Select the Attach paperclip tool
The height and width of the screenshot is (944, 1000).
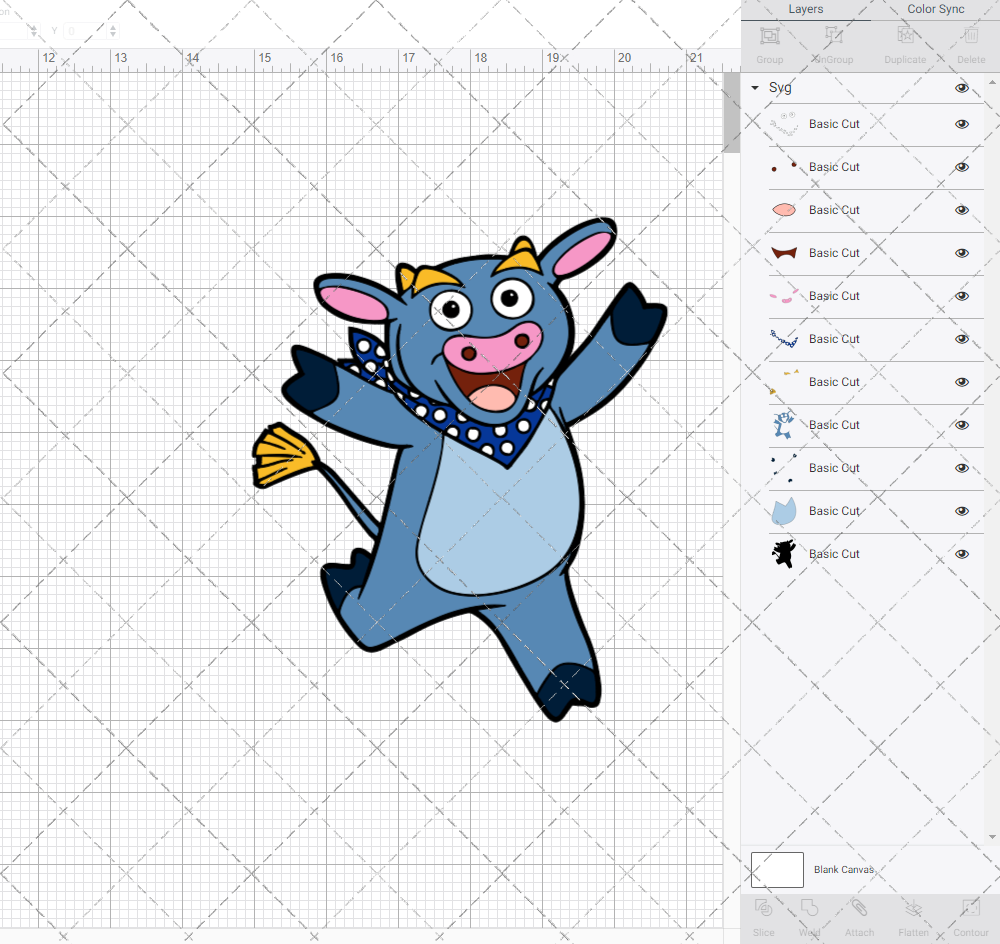click(x=859, y=908)
